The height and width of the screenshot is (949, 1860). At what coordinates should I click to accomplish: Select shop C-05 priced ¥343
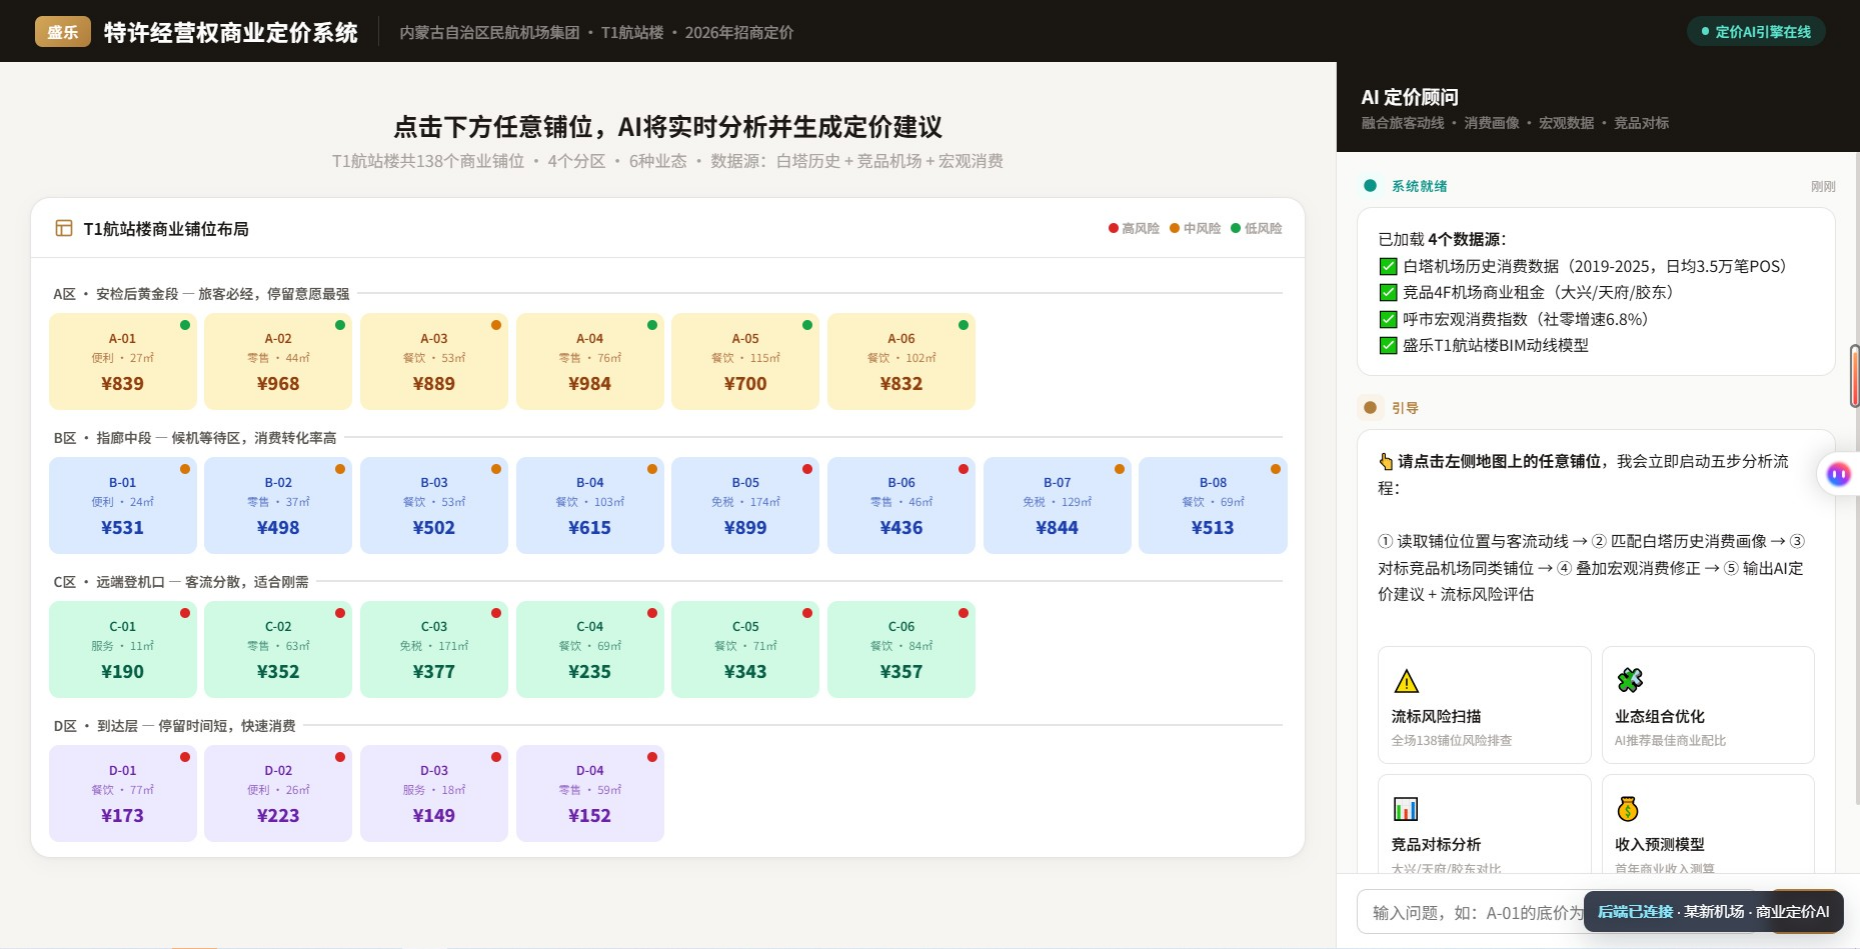click(x=745, y=649)
